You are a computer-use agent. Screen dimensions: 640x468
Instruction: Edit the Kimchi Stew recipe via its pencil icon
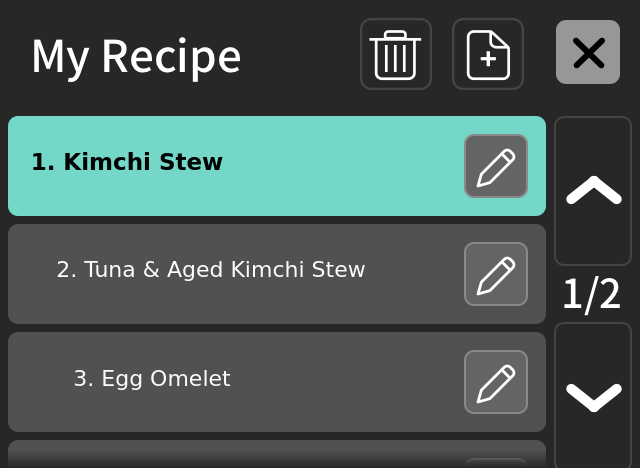496,166
